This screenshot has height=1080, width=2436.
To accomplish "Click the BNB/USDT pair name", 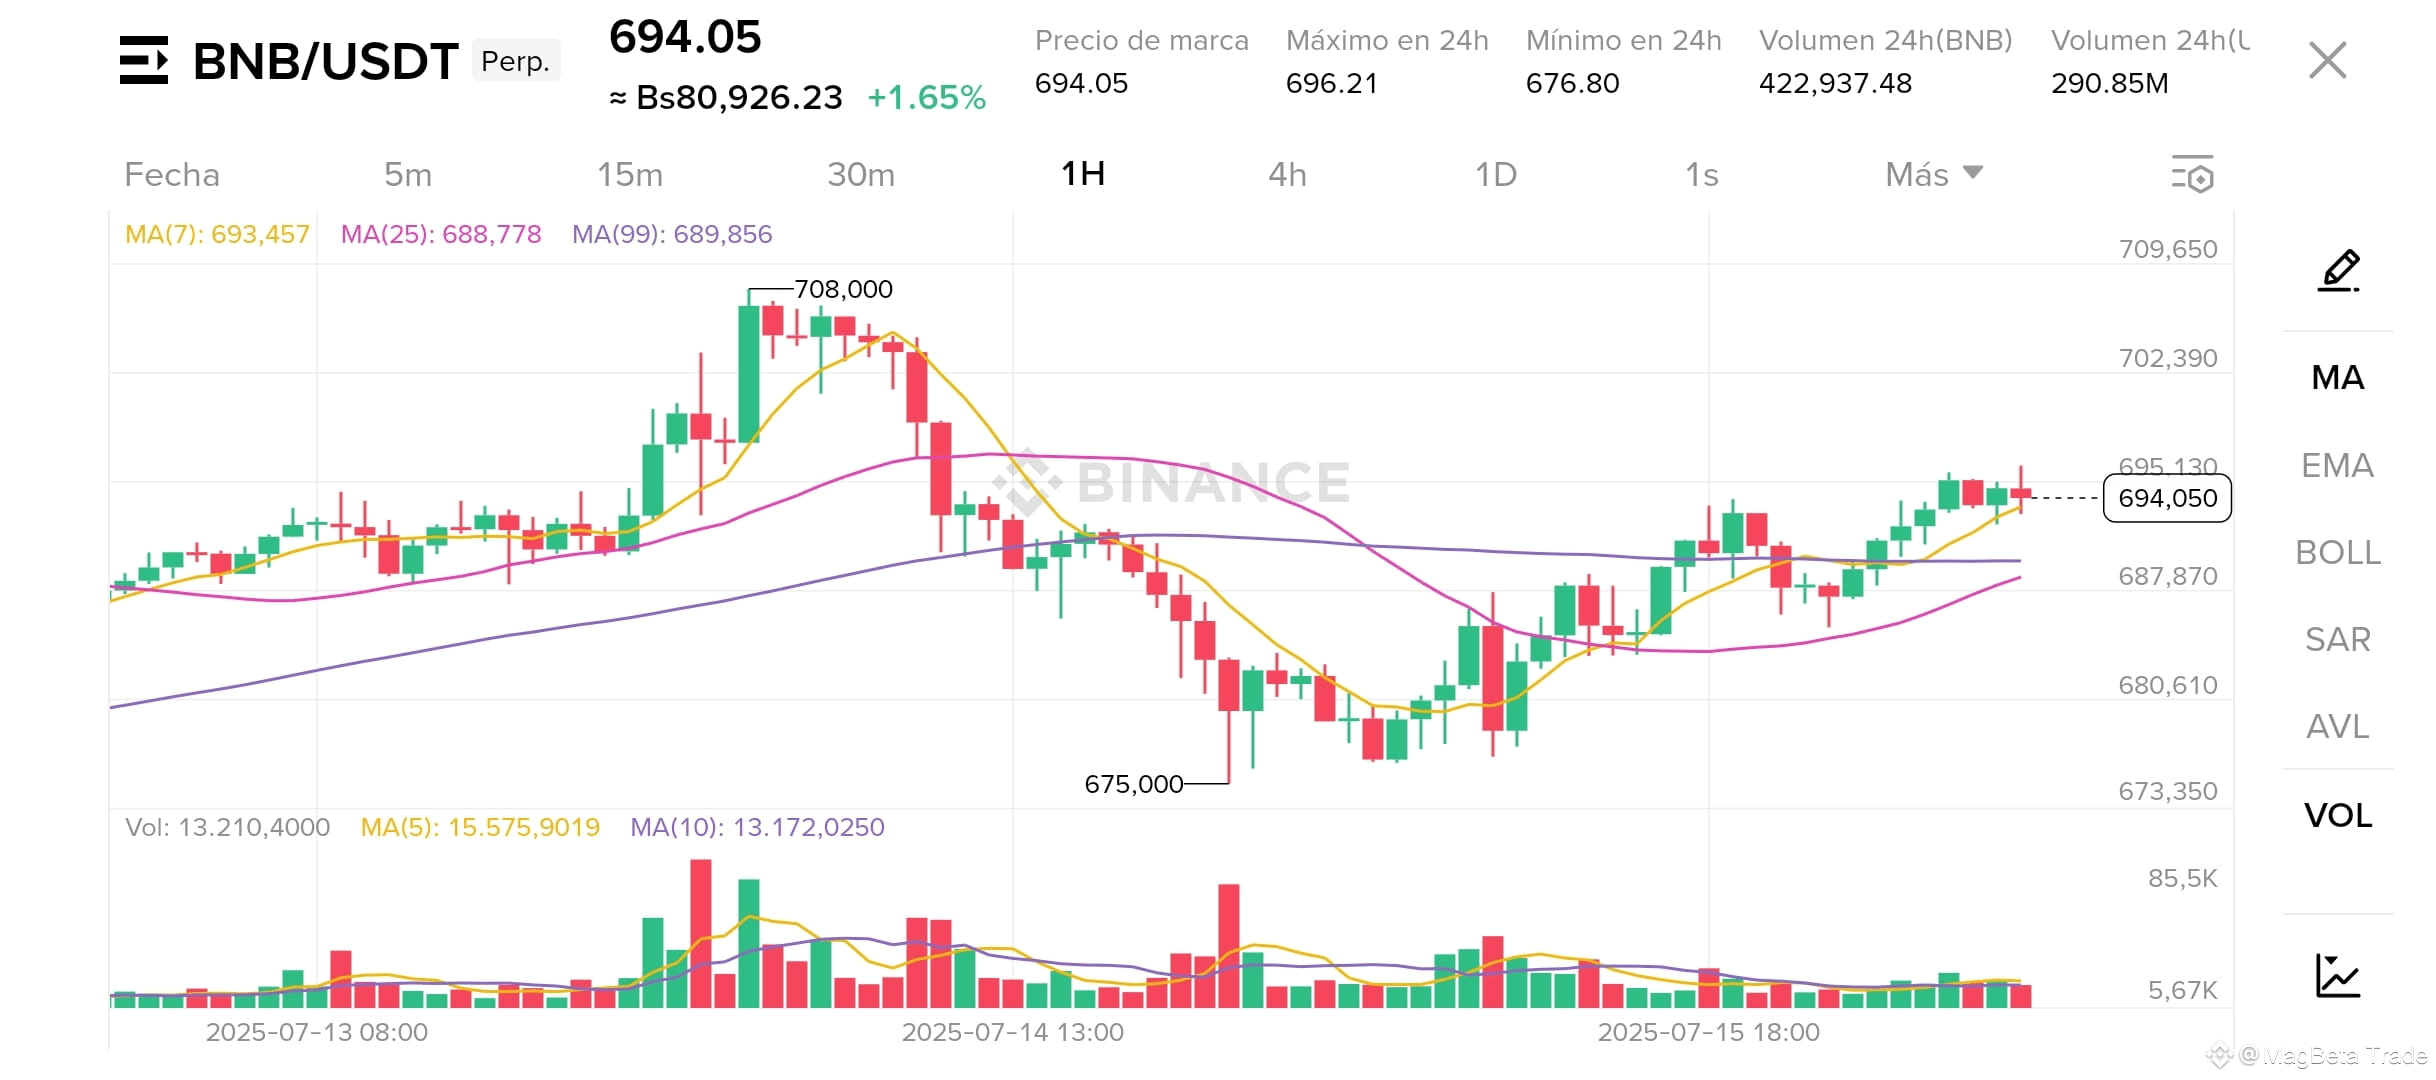I will [x=325, y=61].
